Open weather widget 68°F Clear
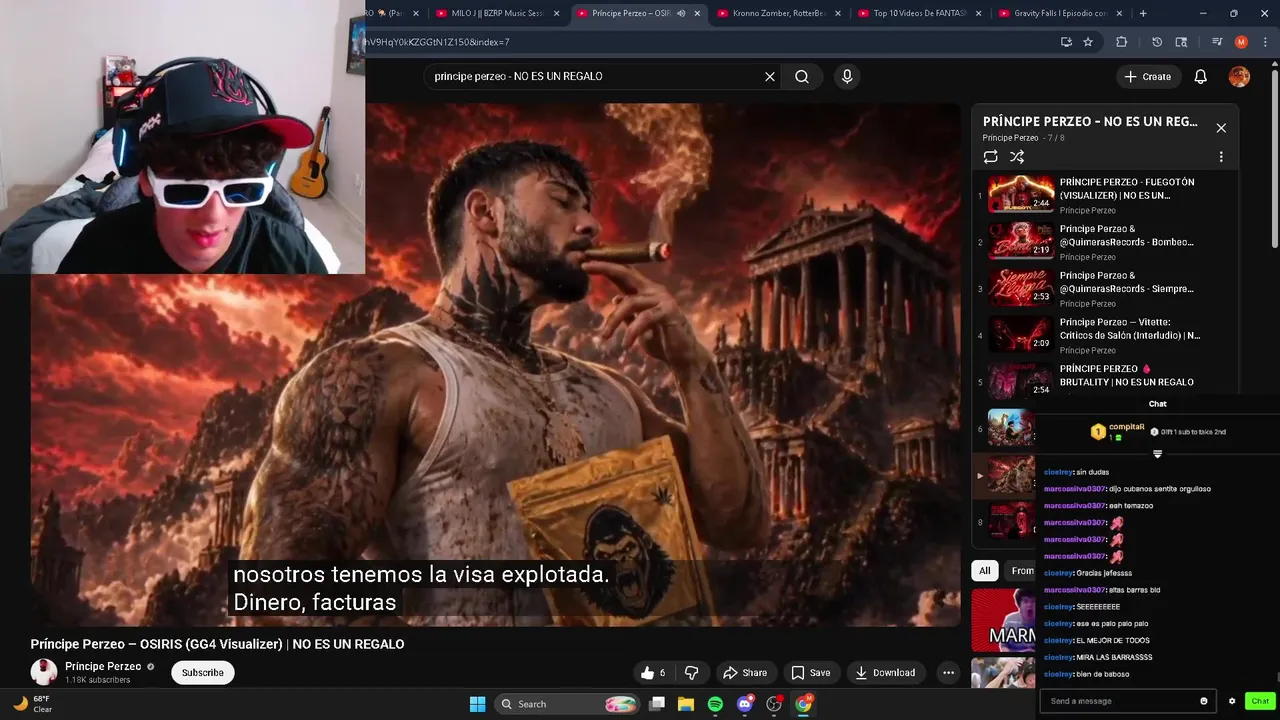 pyautogui.click(x=33, y=704)
